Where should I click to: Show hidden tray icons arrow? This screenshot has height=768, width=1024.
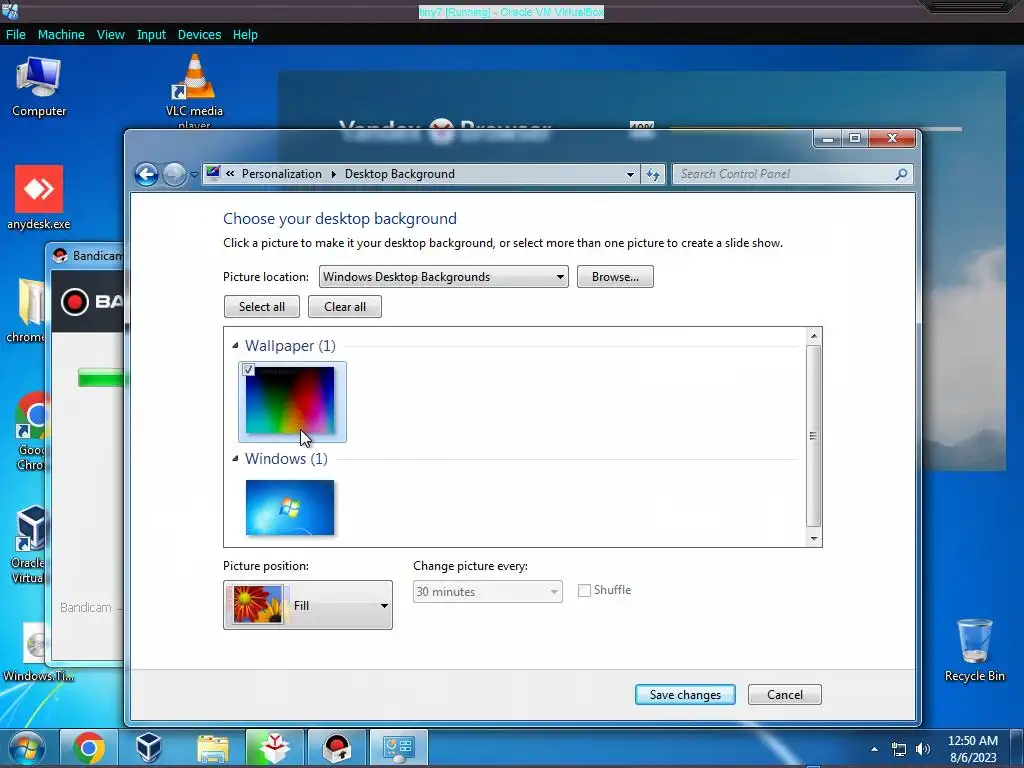click(874, 749)
